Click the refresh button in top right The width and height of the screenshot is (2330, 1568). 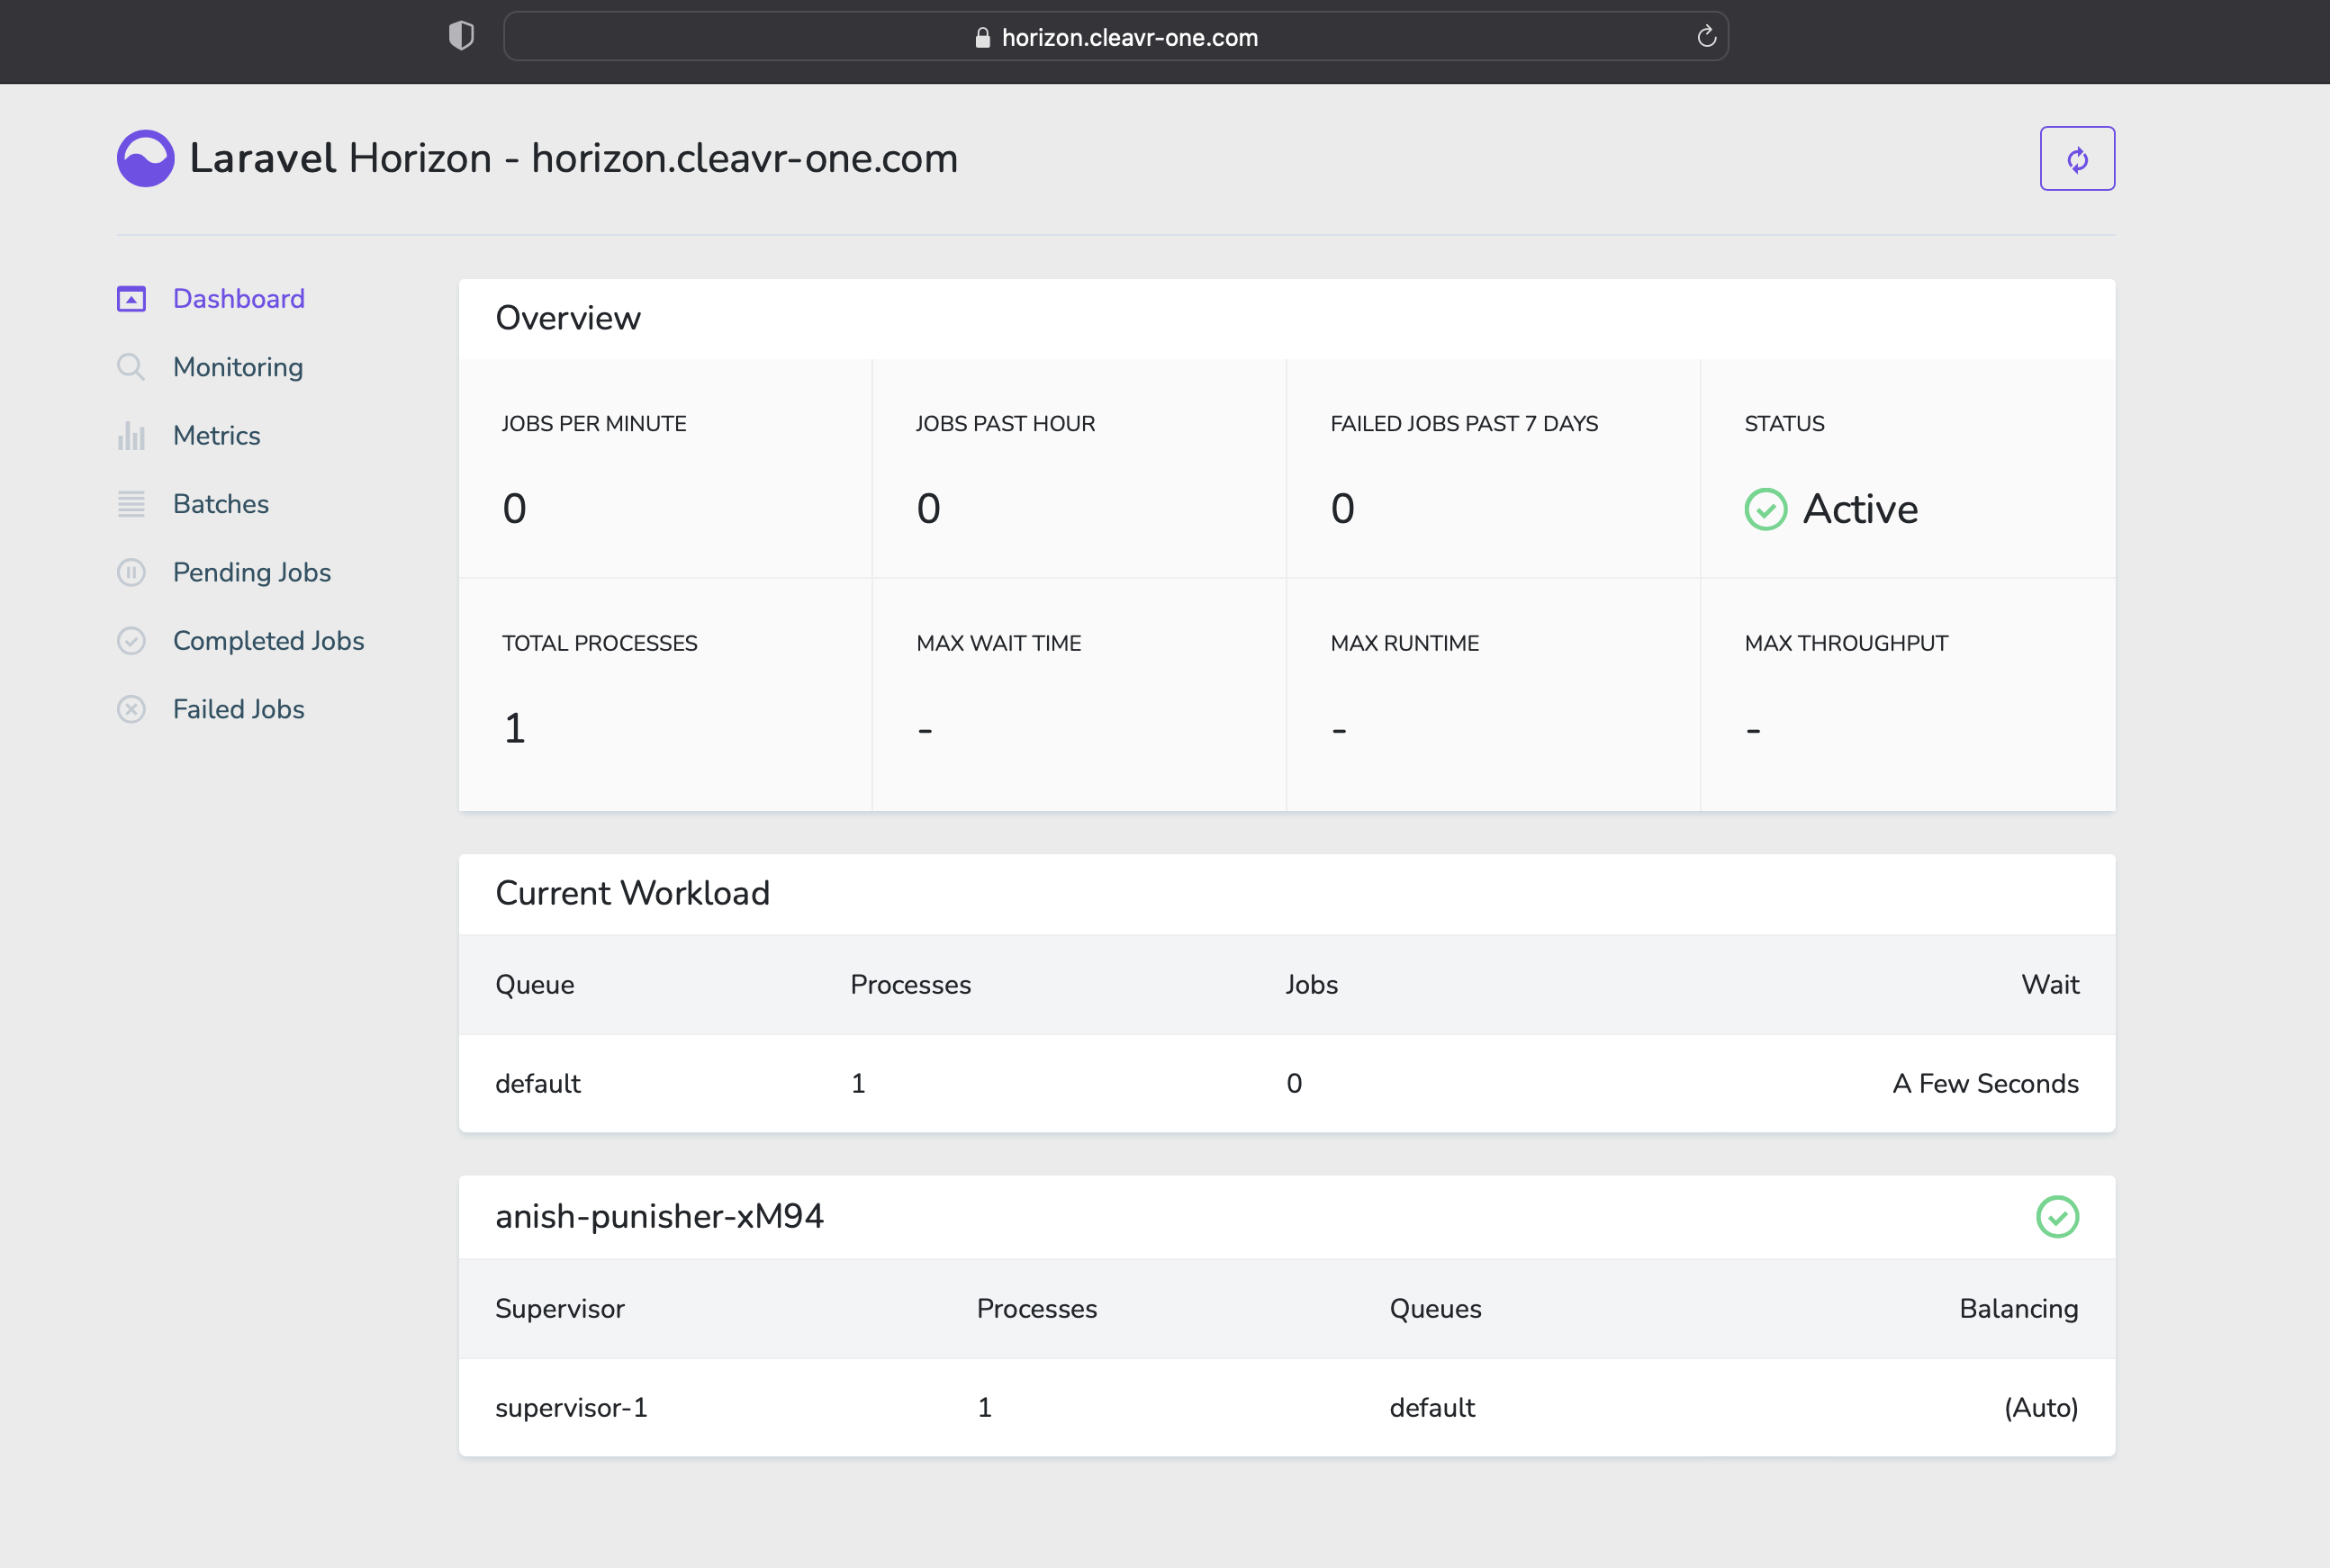(x=2076, y=159)
